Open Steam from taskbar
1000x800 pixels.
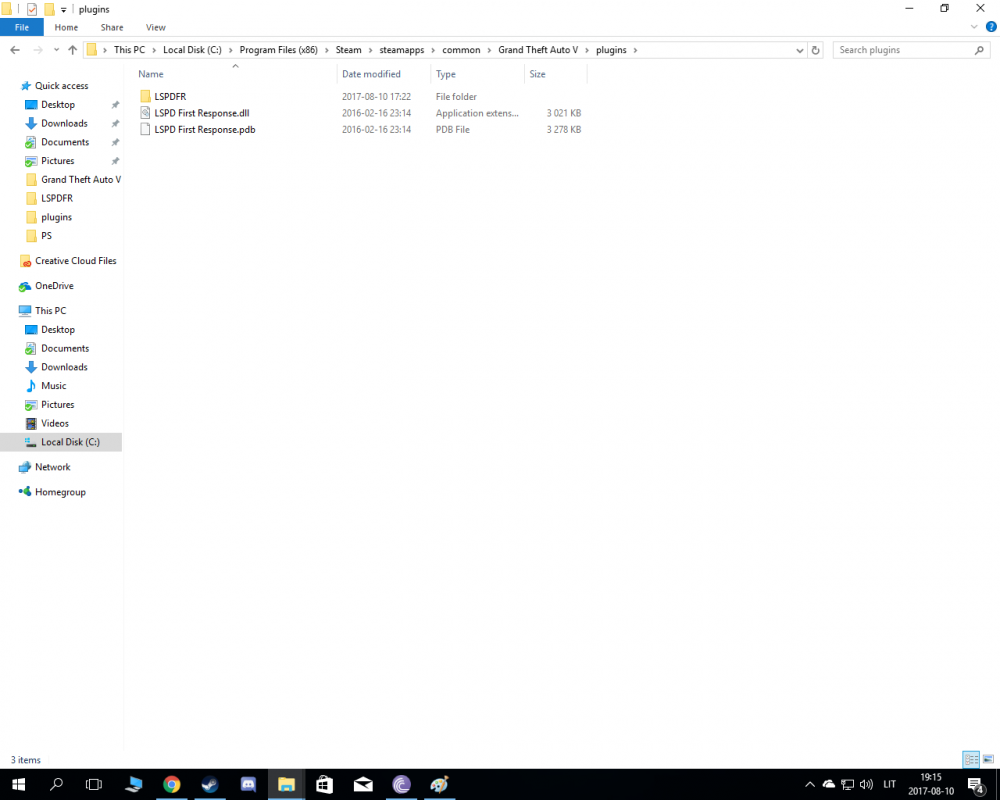click(210, 784)
